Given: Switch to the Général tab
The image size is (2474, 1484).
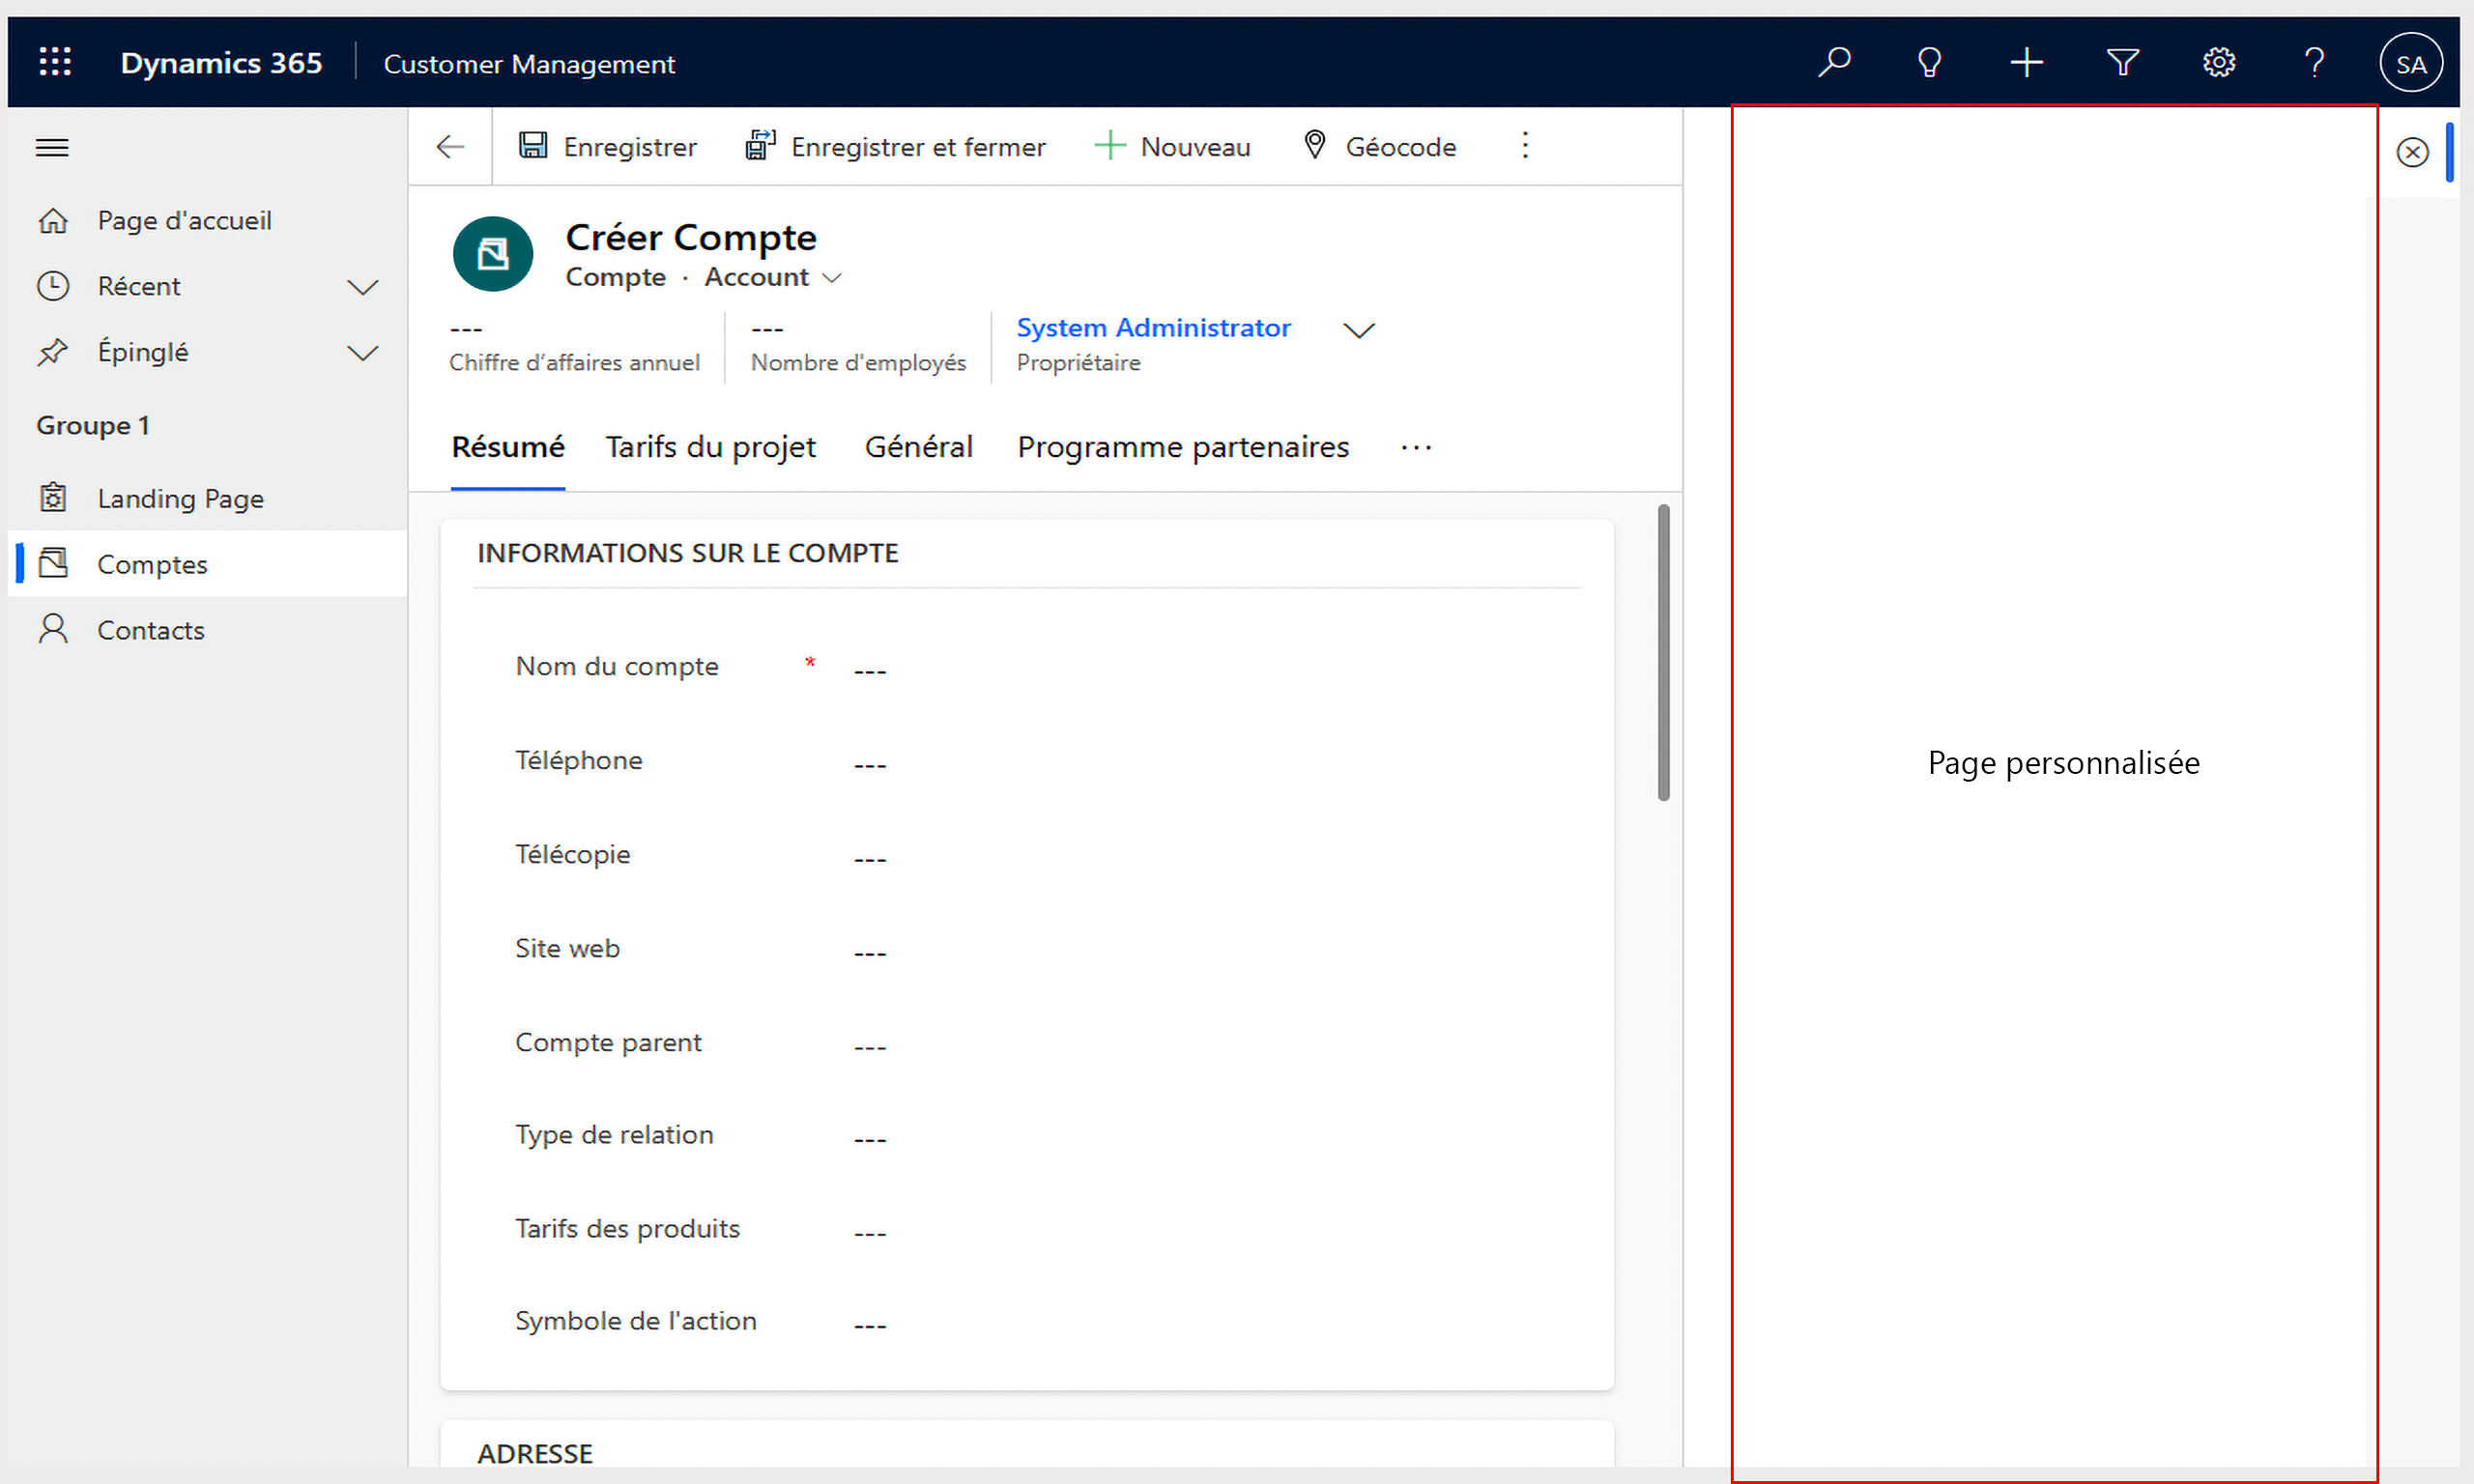Looking at the screenshot, I should [918, 447].
